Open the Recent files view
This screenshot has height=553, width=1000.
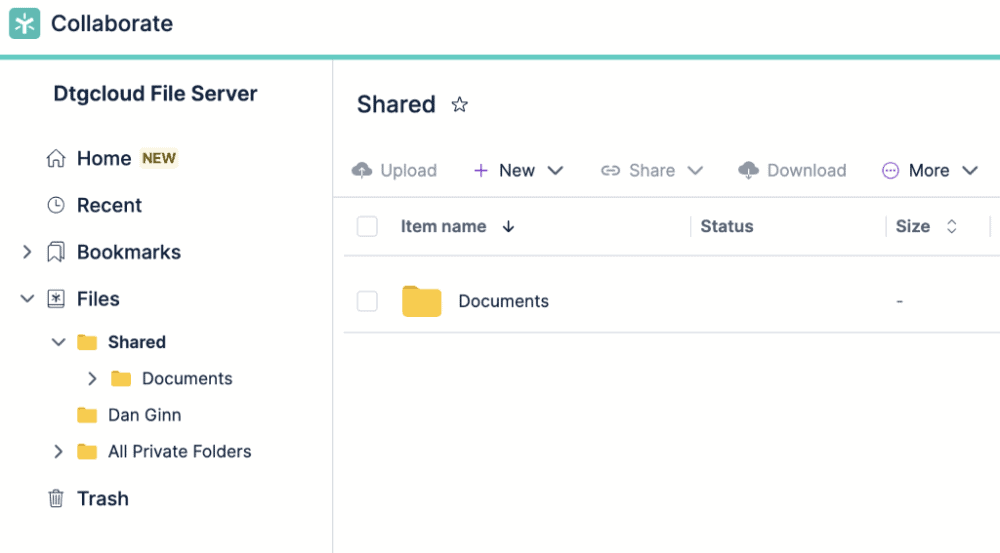(109, 205)
